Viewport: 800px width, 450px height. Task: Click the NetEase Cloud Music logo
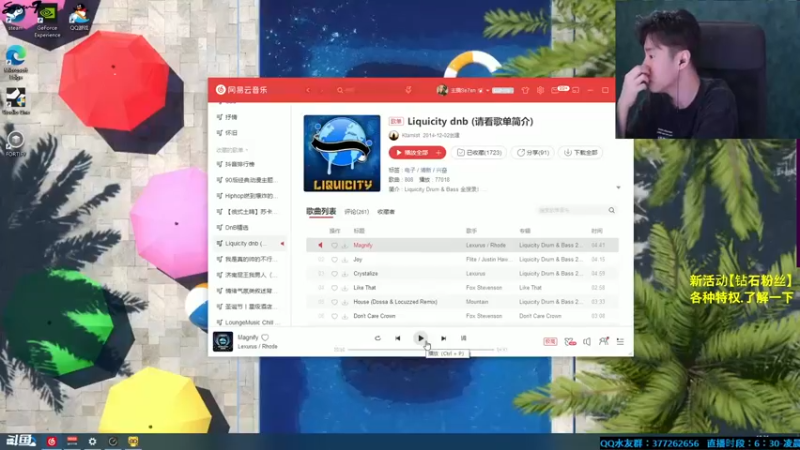coord(241,90)
